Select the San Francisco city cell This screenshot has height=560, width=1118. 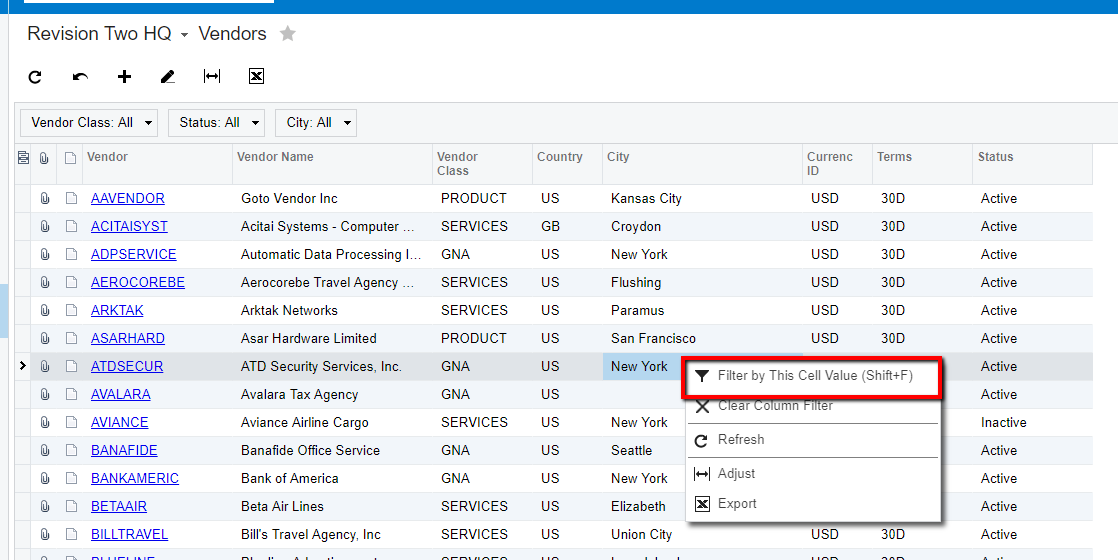click(x=703, y=338)
